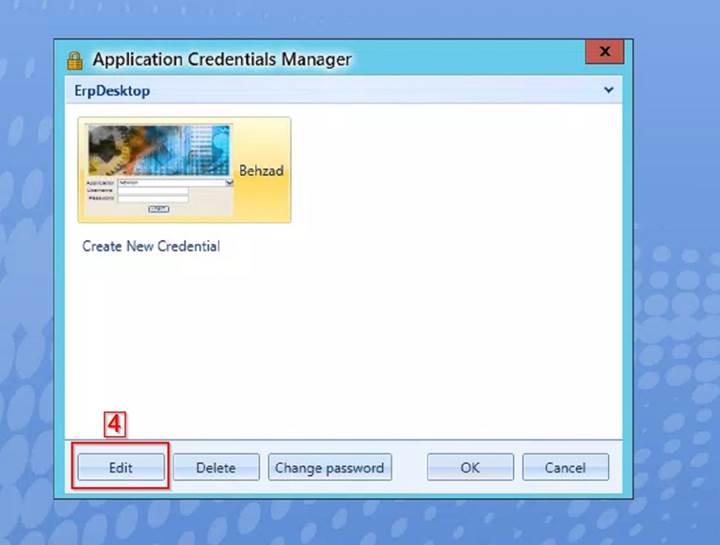This screenshot has height=545, width=720.
Task: Close the Application Credentials Manager window
Action: click(605, 51)
